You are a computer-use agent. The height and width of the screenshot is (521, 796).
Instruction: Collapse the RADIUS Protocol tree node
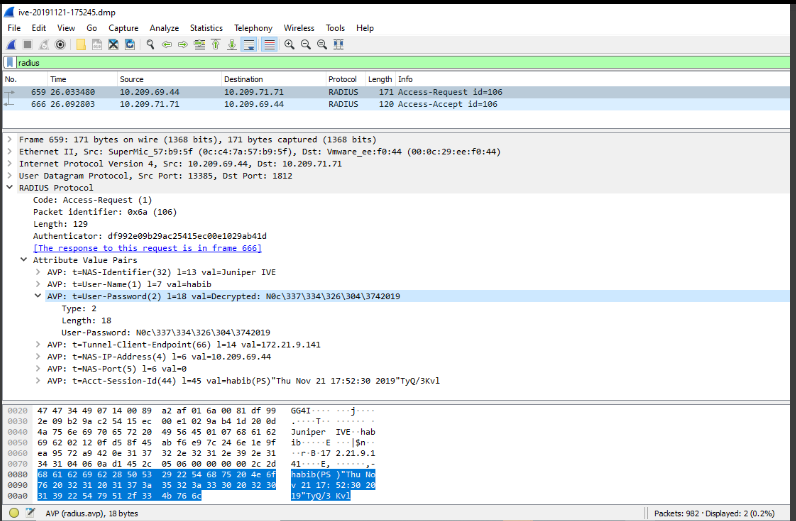coord(10,187)
